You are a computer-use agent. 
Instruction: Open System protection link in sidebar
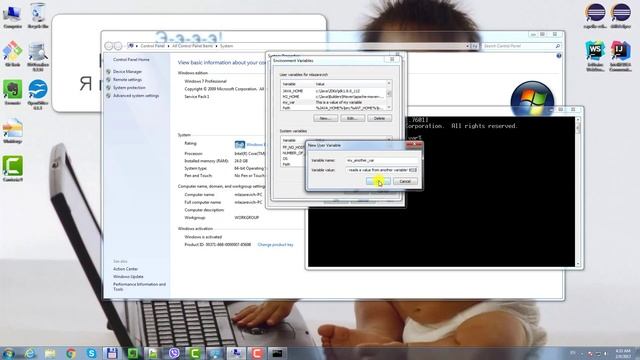[129, 88]
